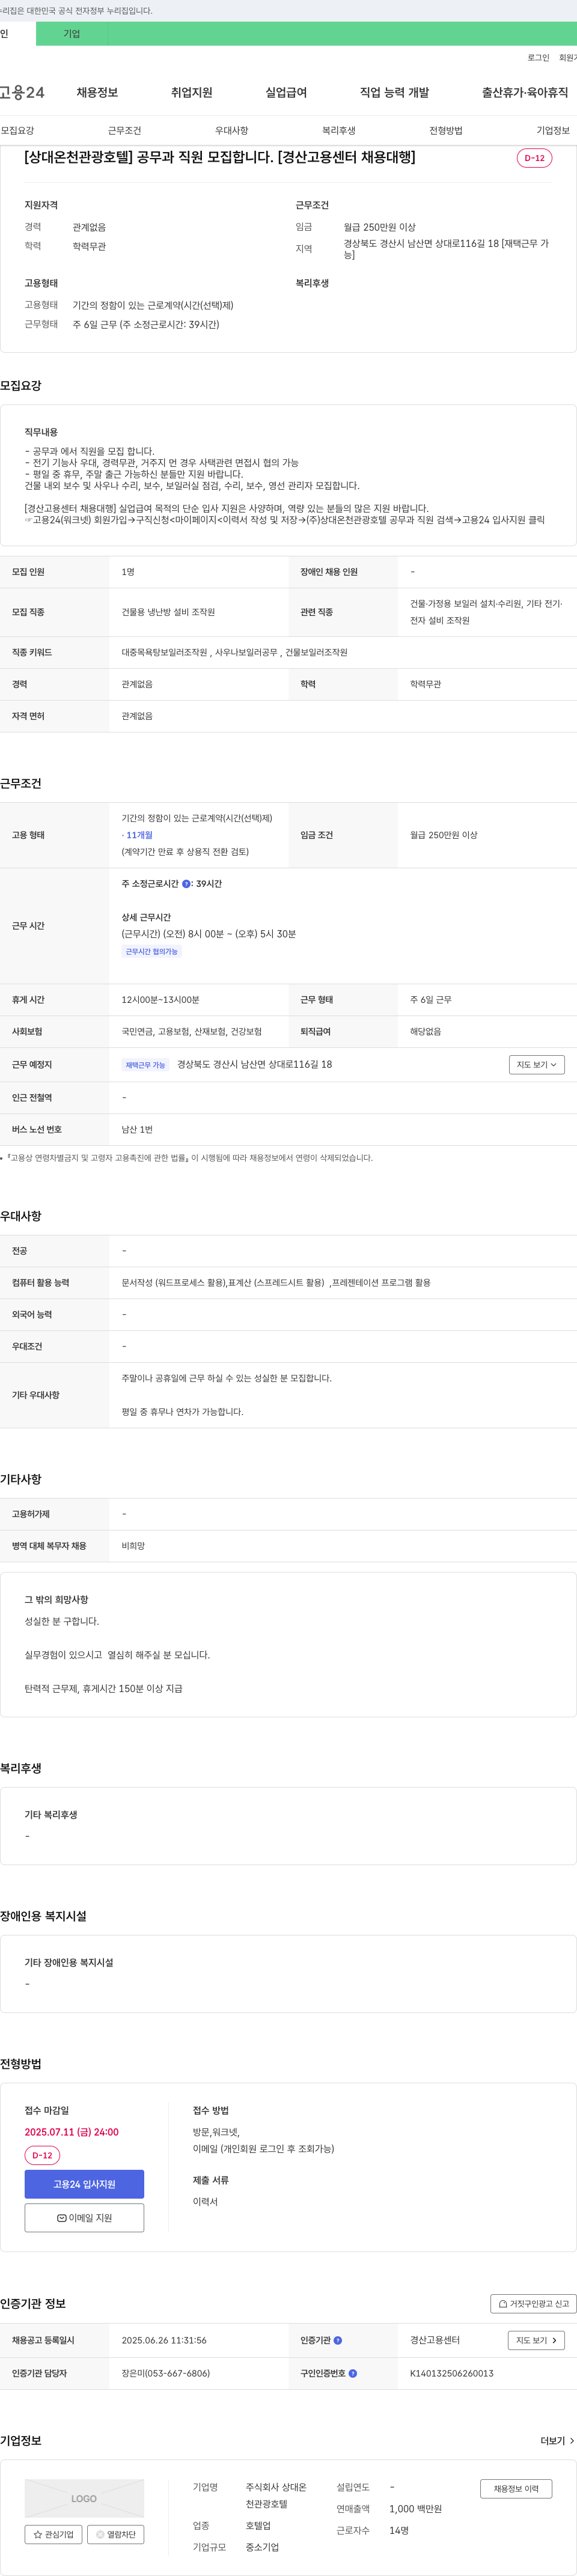Viewport: 577px width, 2576px height.
Task: Open 지도 보기 for 경산고용센터
Action: click(537, 2340)
